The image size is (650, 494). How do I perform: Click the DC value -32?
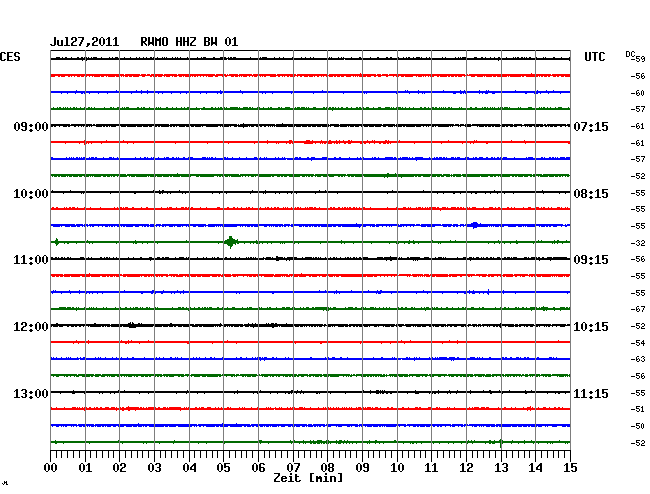click(638, 243)
